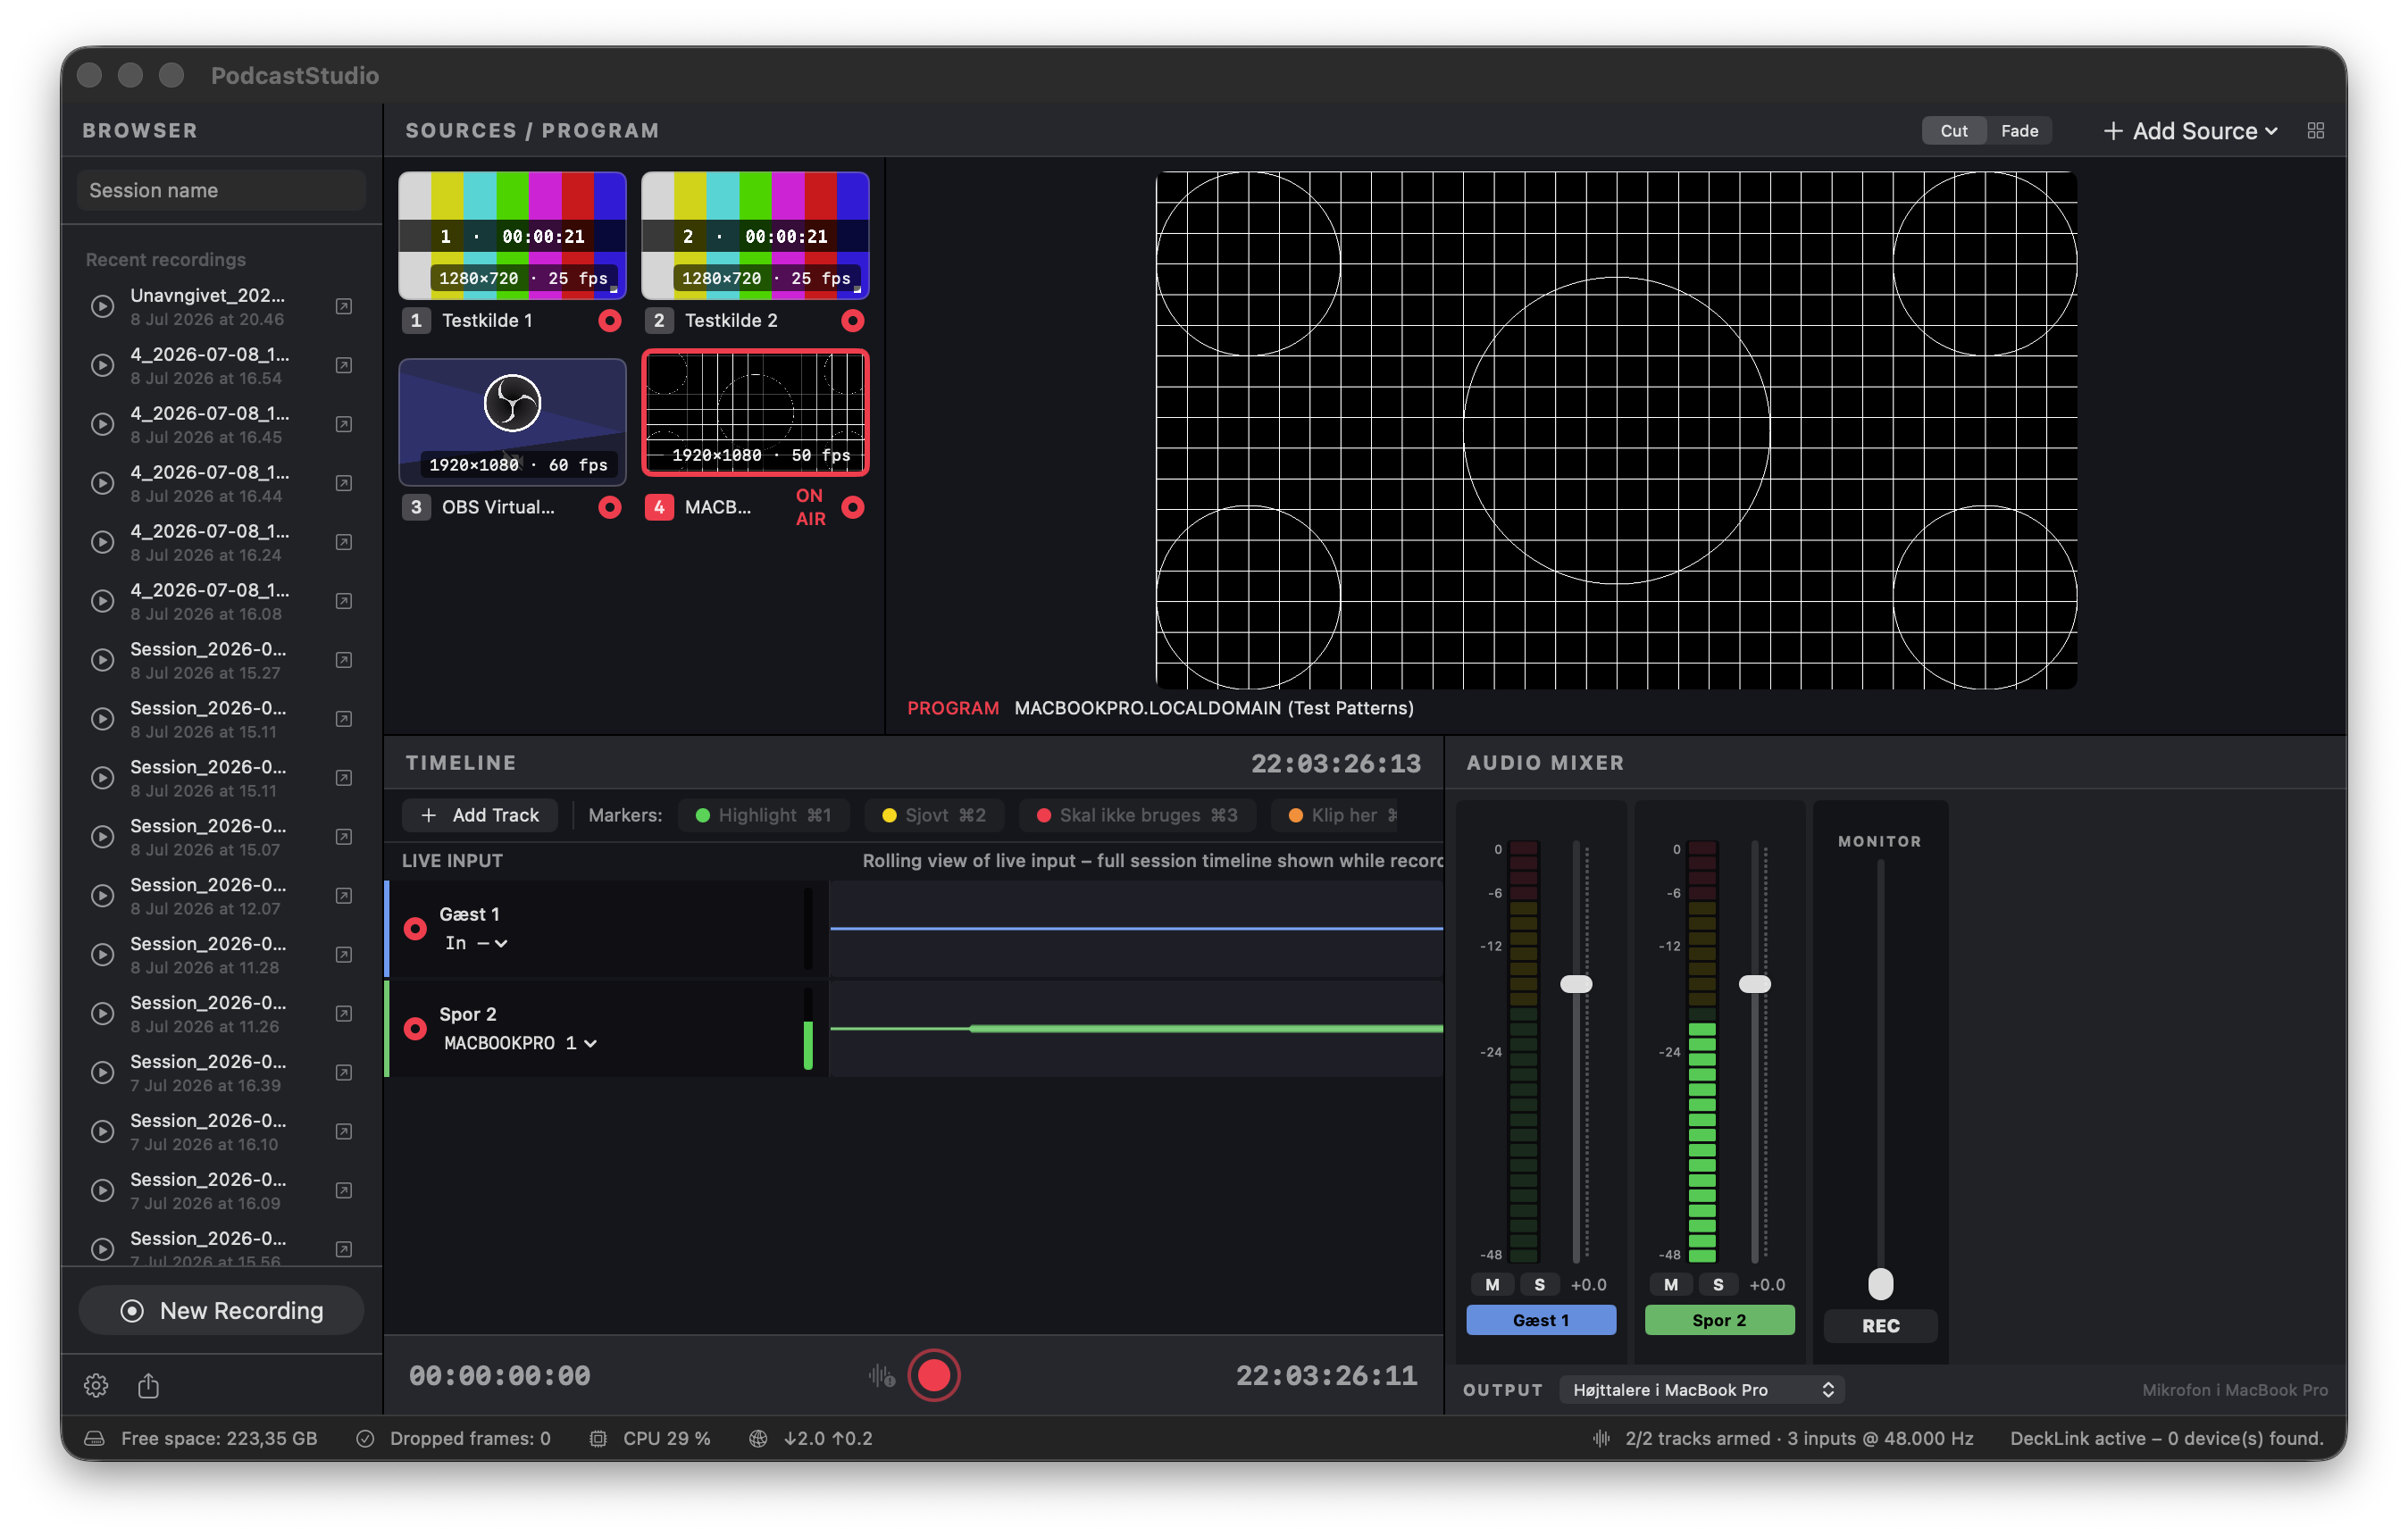The width and height of the screenshot is (2408, 1536).
Task: Adjust the Monitor level fader
Action: [x=1880, y=1284]
